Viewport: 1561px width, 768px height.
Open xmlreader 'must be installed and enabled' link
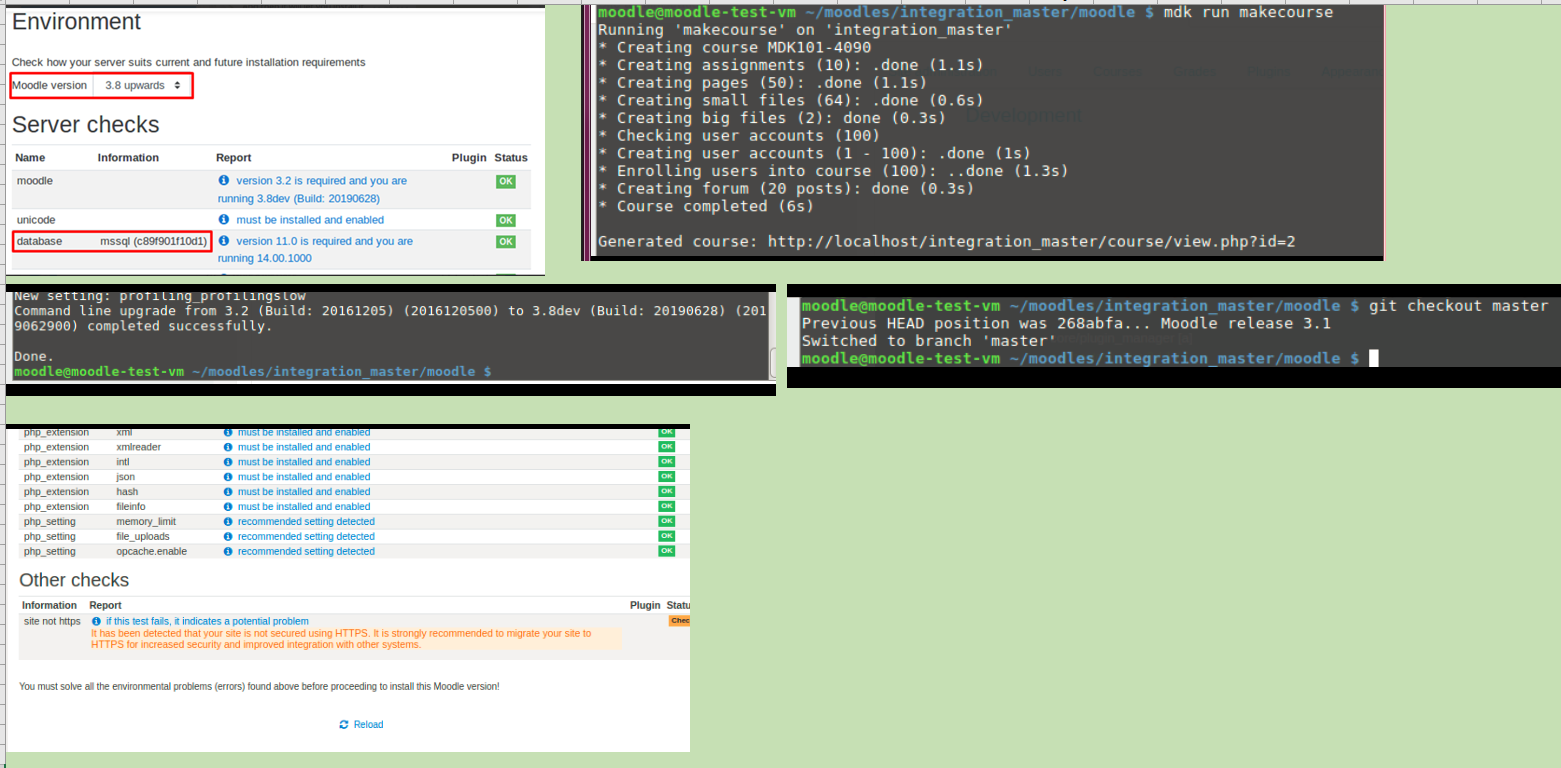point(304,447)
